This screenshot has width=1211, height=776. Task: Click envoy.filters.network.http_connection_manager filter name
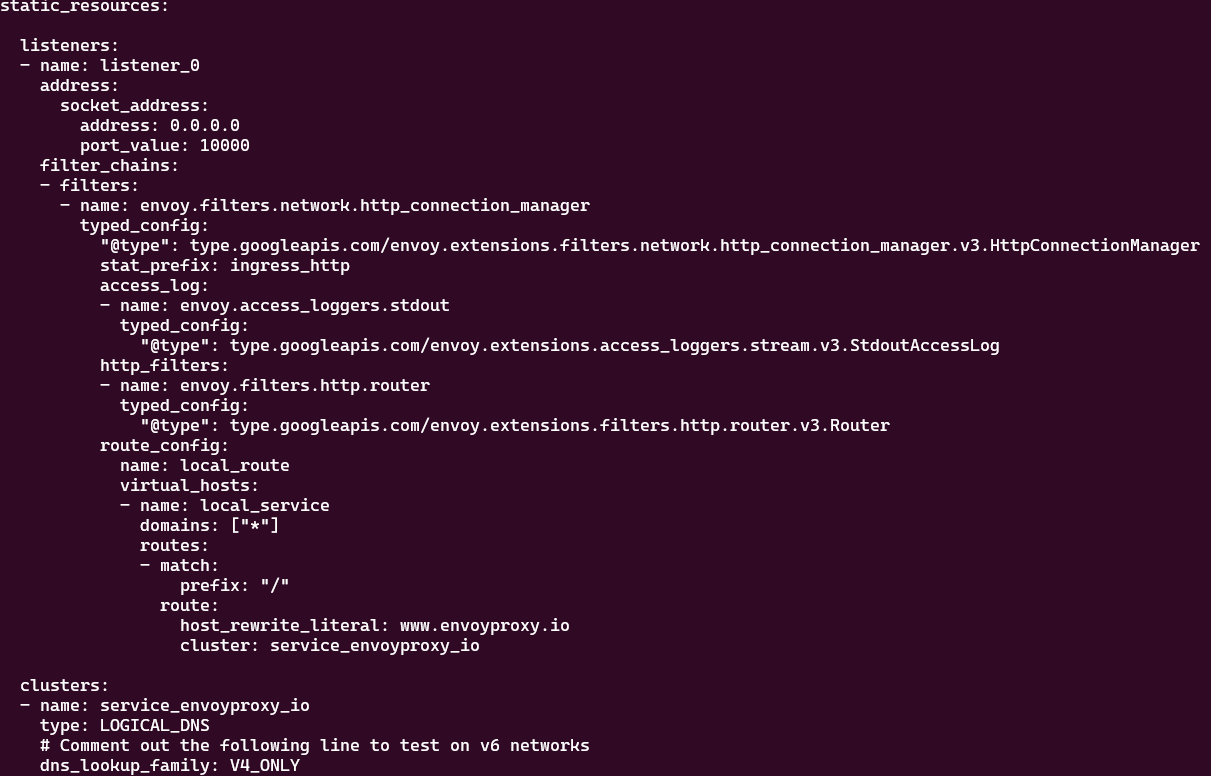[x=365, y=205]
